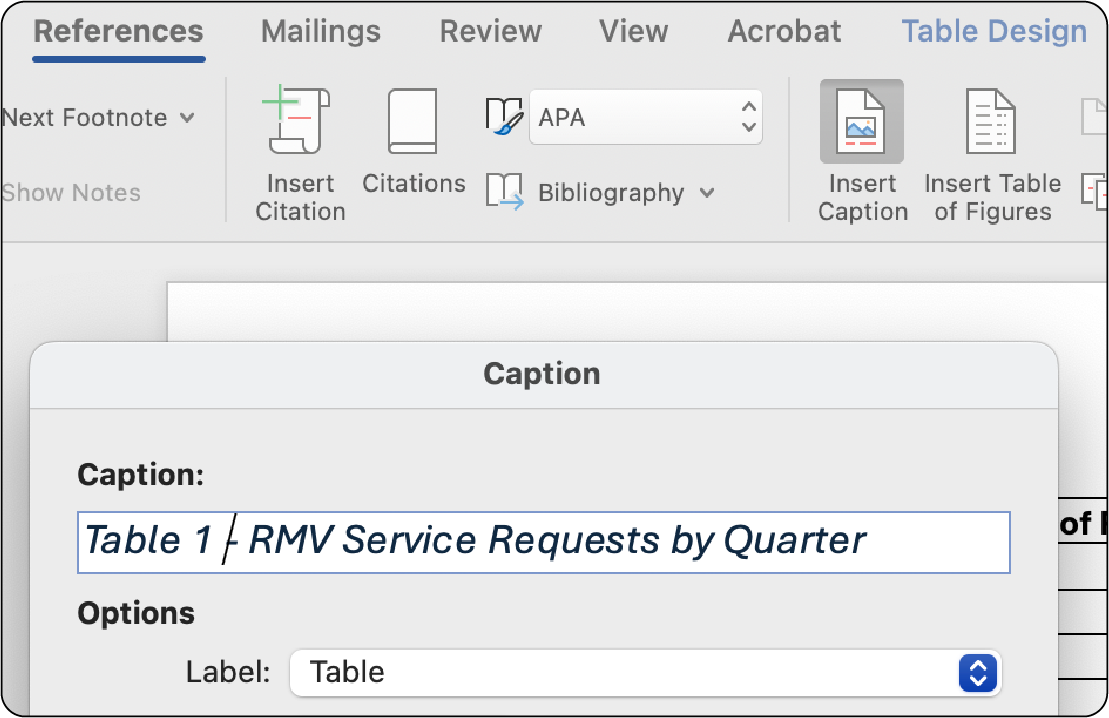The image size is (1109, 718).
Task: Open the Next Footnote dropdown arrow
Action: click(x=186, y=118)
